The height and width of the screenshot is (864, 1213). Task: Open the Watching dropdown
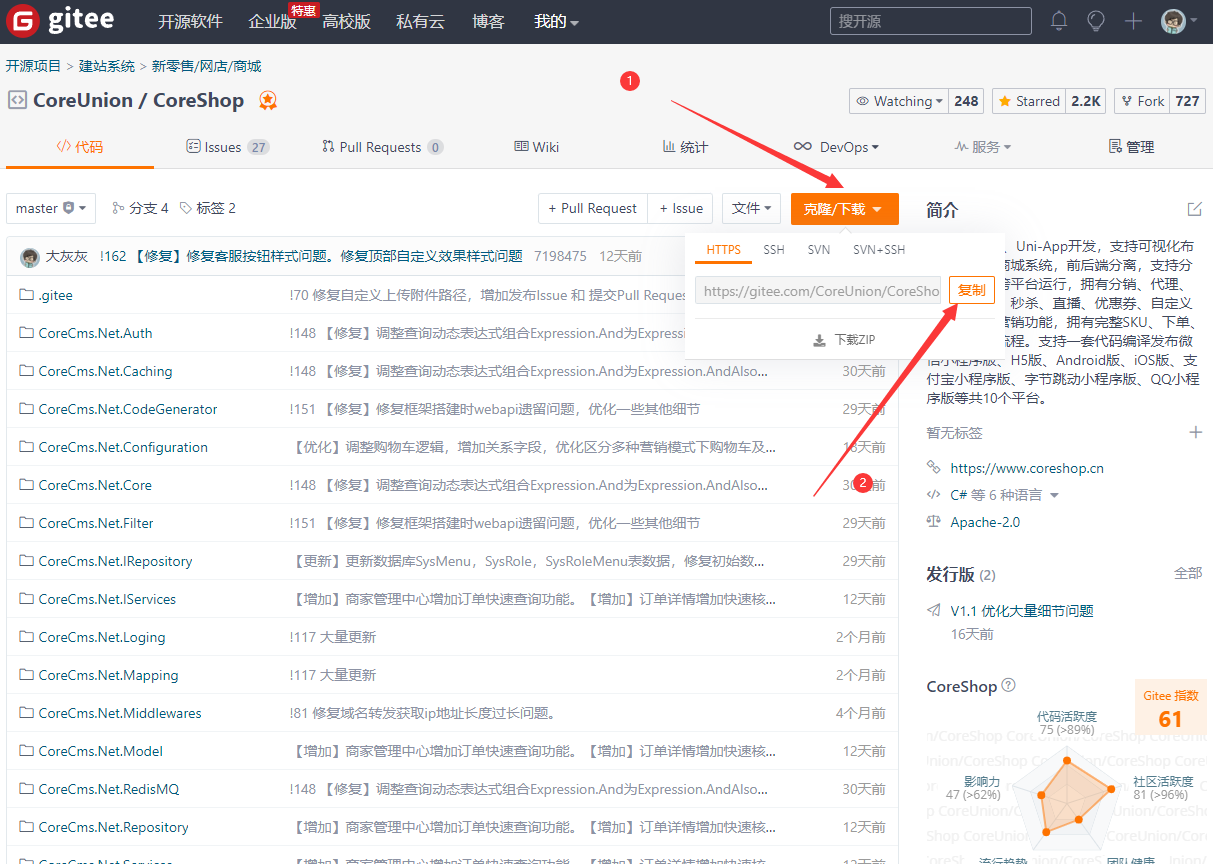[900, 101]
